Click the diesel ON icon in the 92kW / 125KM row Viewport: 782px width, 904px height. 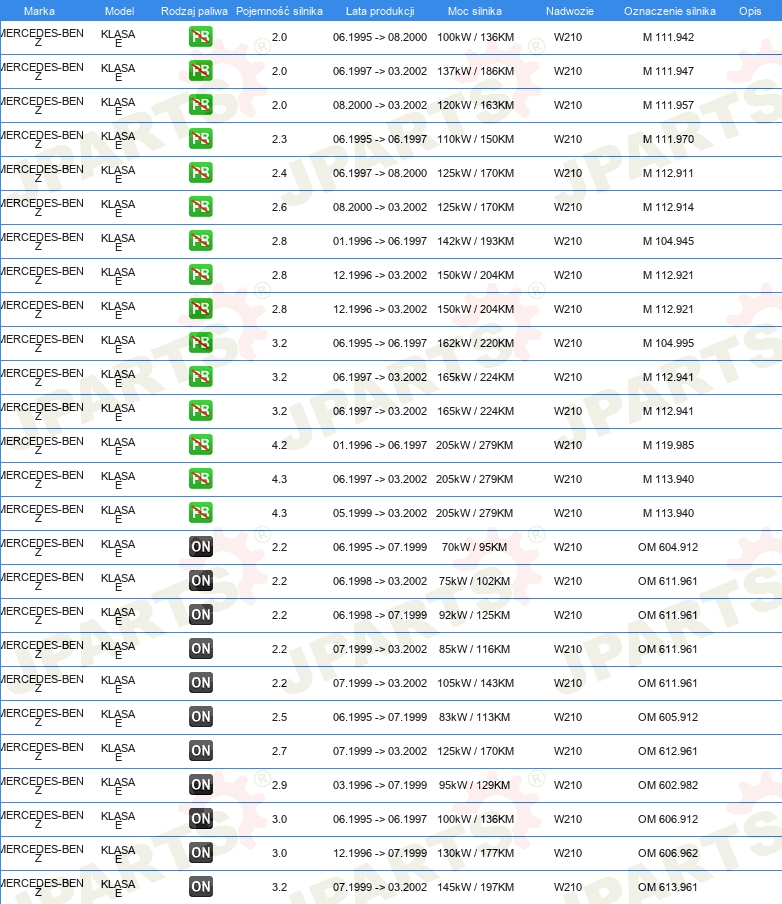tap(201, 615)
